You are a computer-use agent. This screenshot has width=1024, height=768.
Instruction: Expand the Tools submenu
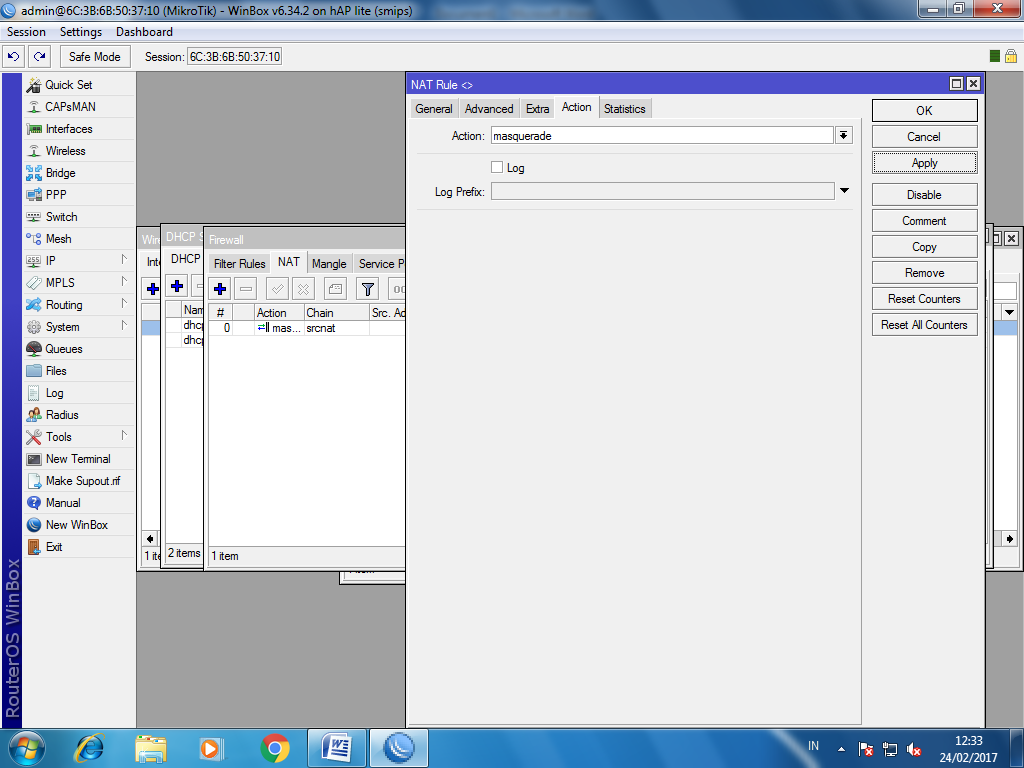pos(79,437)
